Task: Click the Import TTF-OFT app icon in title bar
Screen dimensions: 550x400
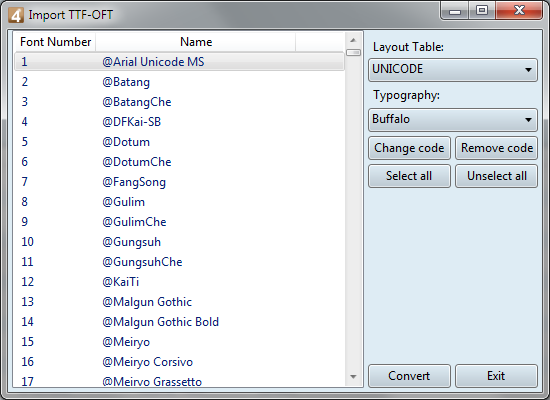Action: click(x=16, y=15)
